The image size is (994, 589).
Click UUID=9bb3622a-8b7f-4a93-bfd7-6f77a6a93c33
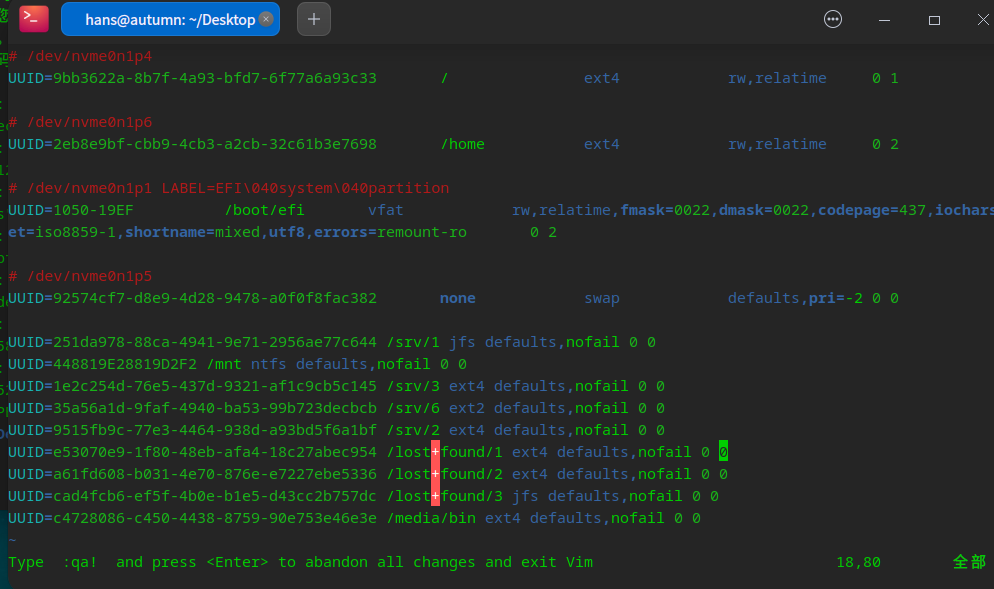coord(193,78)
